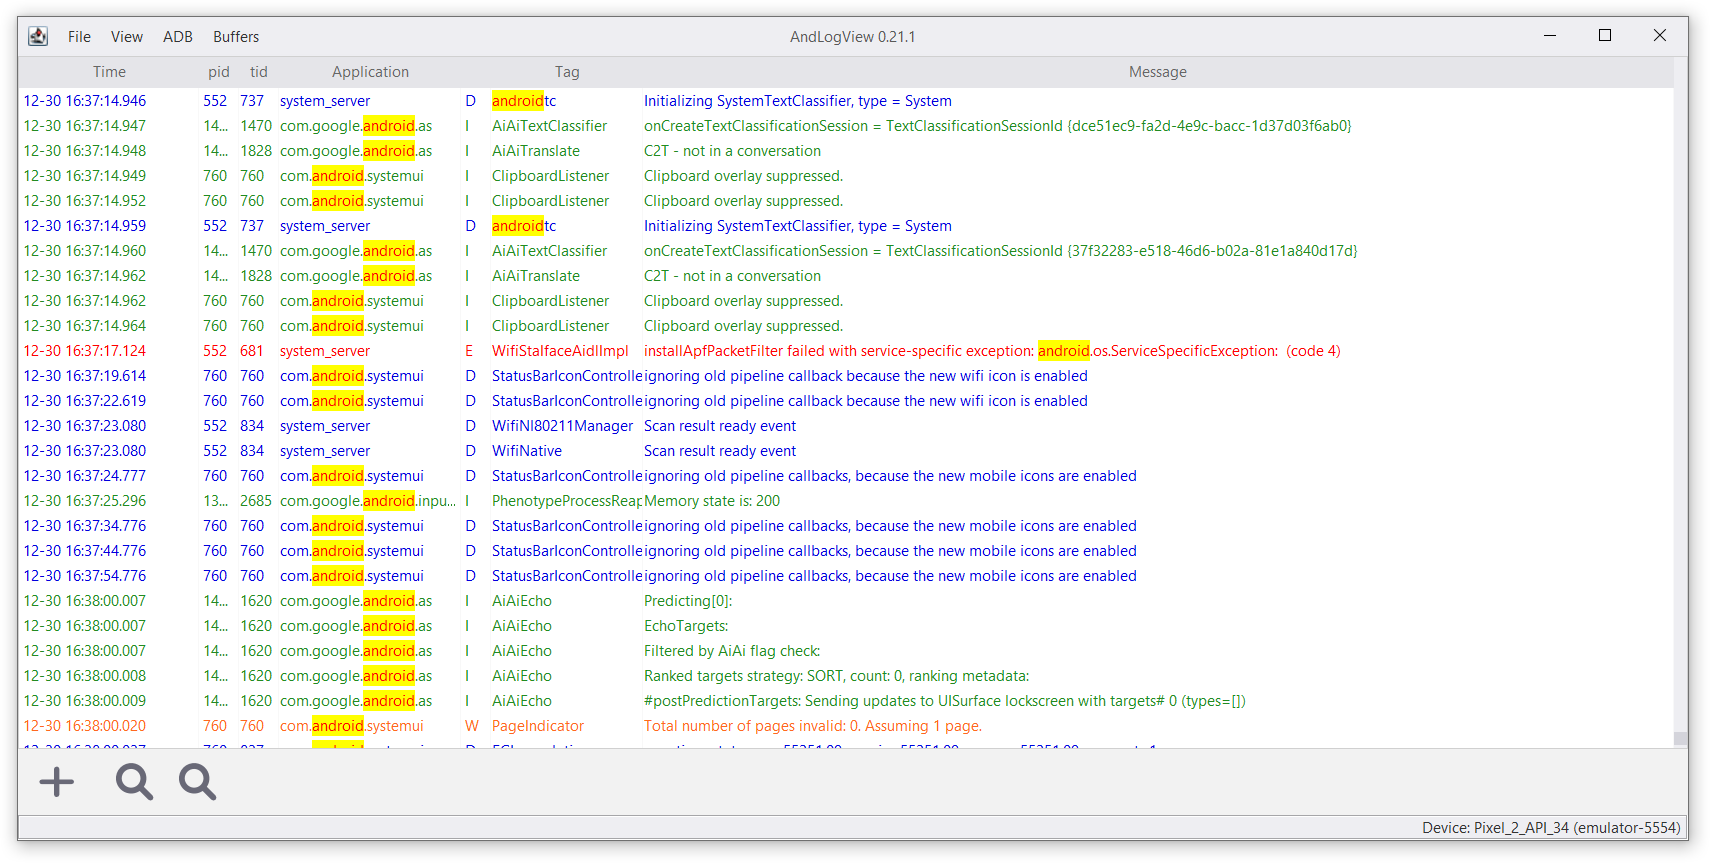Click the Time column header
The width and height of the screenshot is (1710, 863).
coord(109,72)
